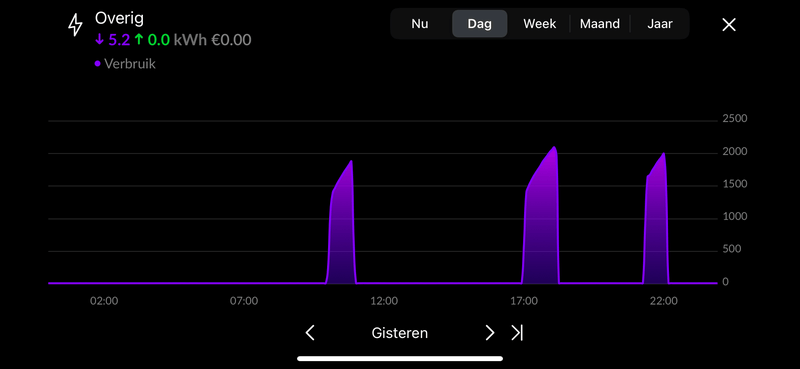The height and width of the screenshot is (369, 800).
Task: Tap the 1000 y-axis label
Action: [x=735, y=217]
